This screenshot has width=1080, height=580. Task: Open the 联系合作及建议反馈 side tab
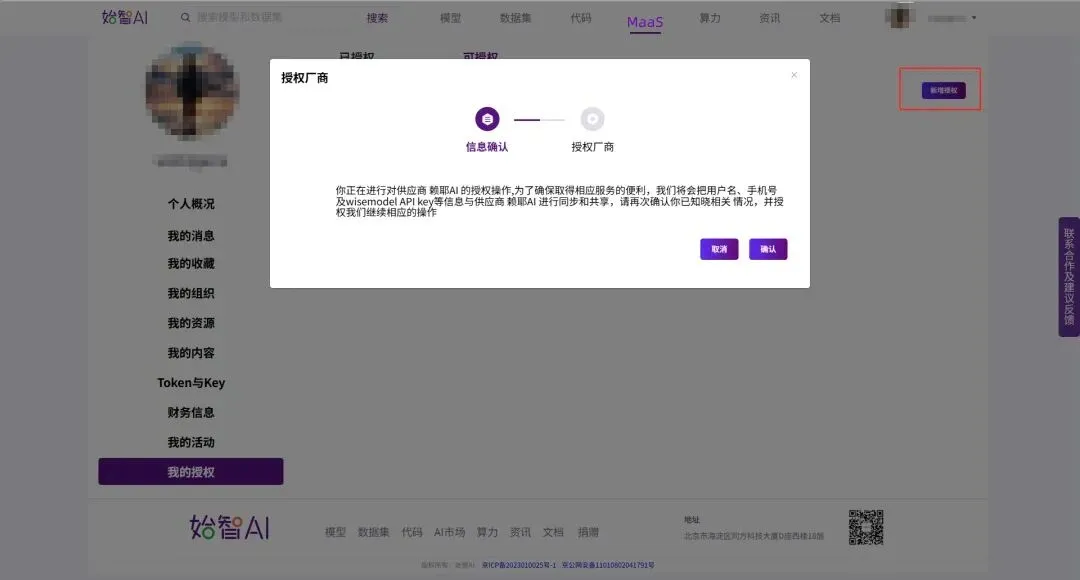pyautogui.click(x=1069, y=277)
